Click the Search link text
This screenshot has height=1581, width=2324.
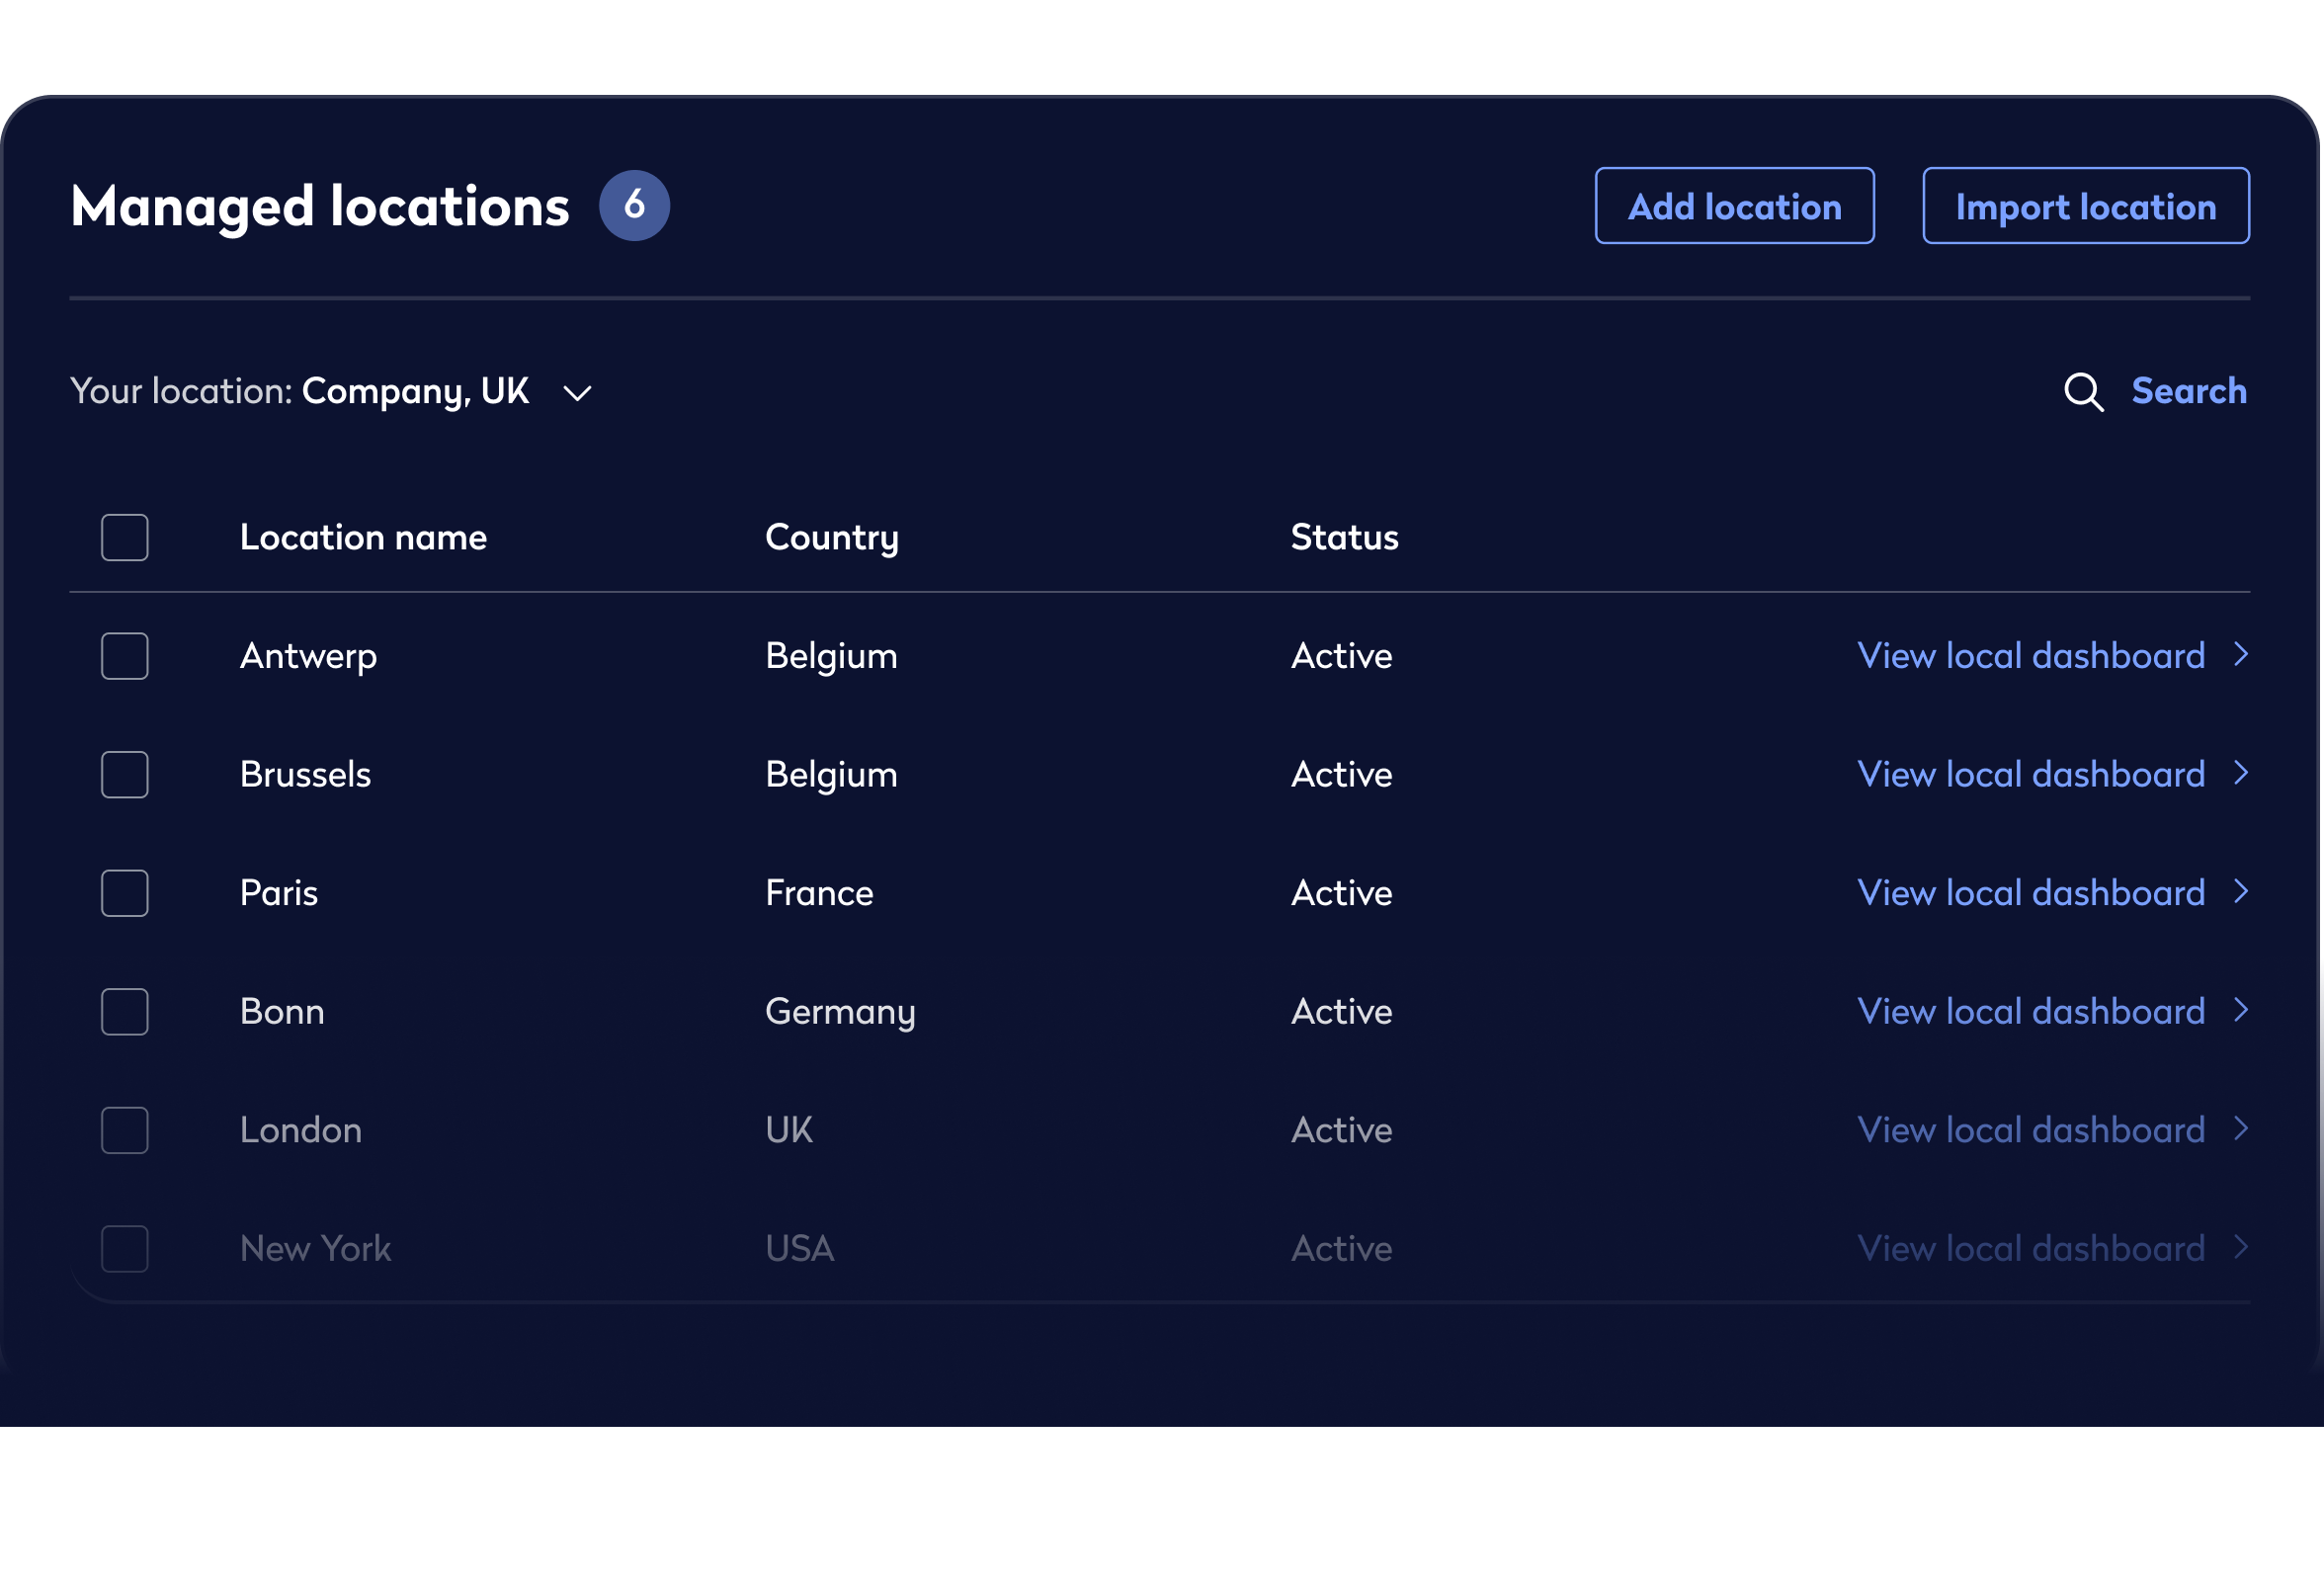pos(2190,391)
